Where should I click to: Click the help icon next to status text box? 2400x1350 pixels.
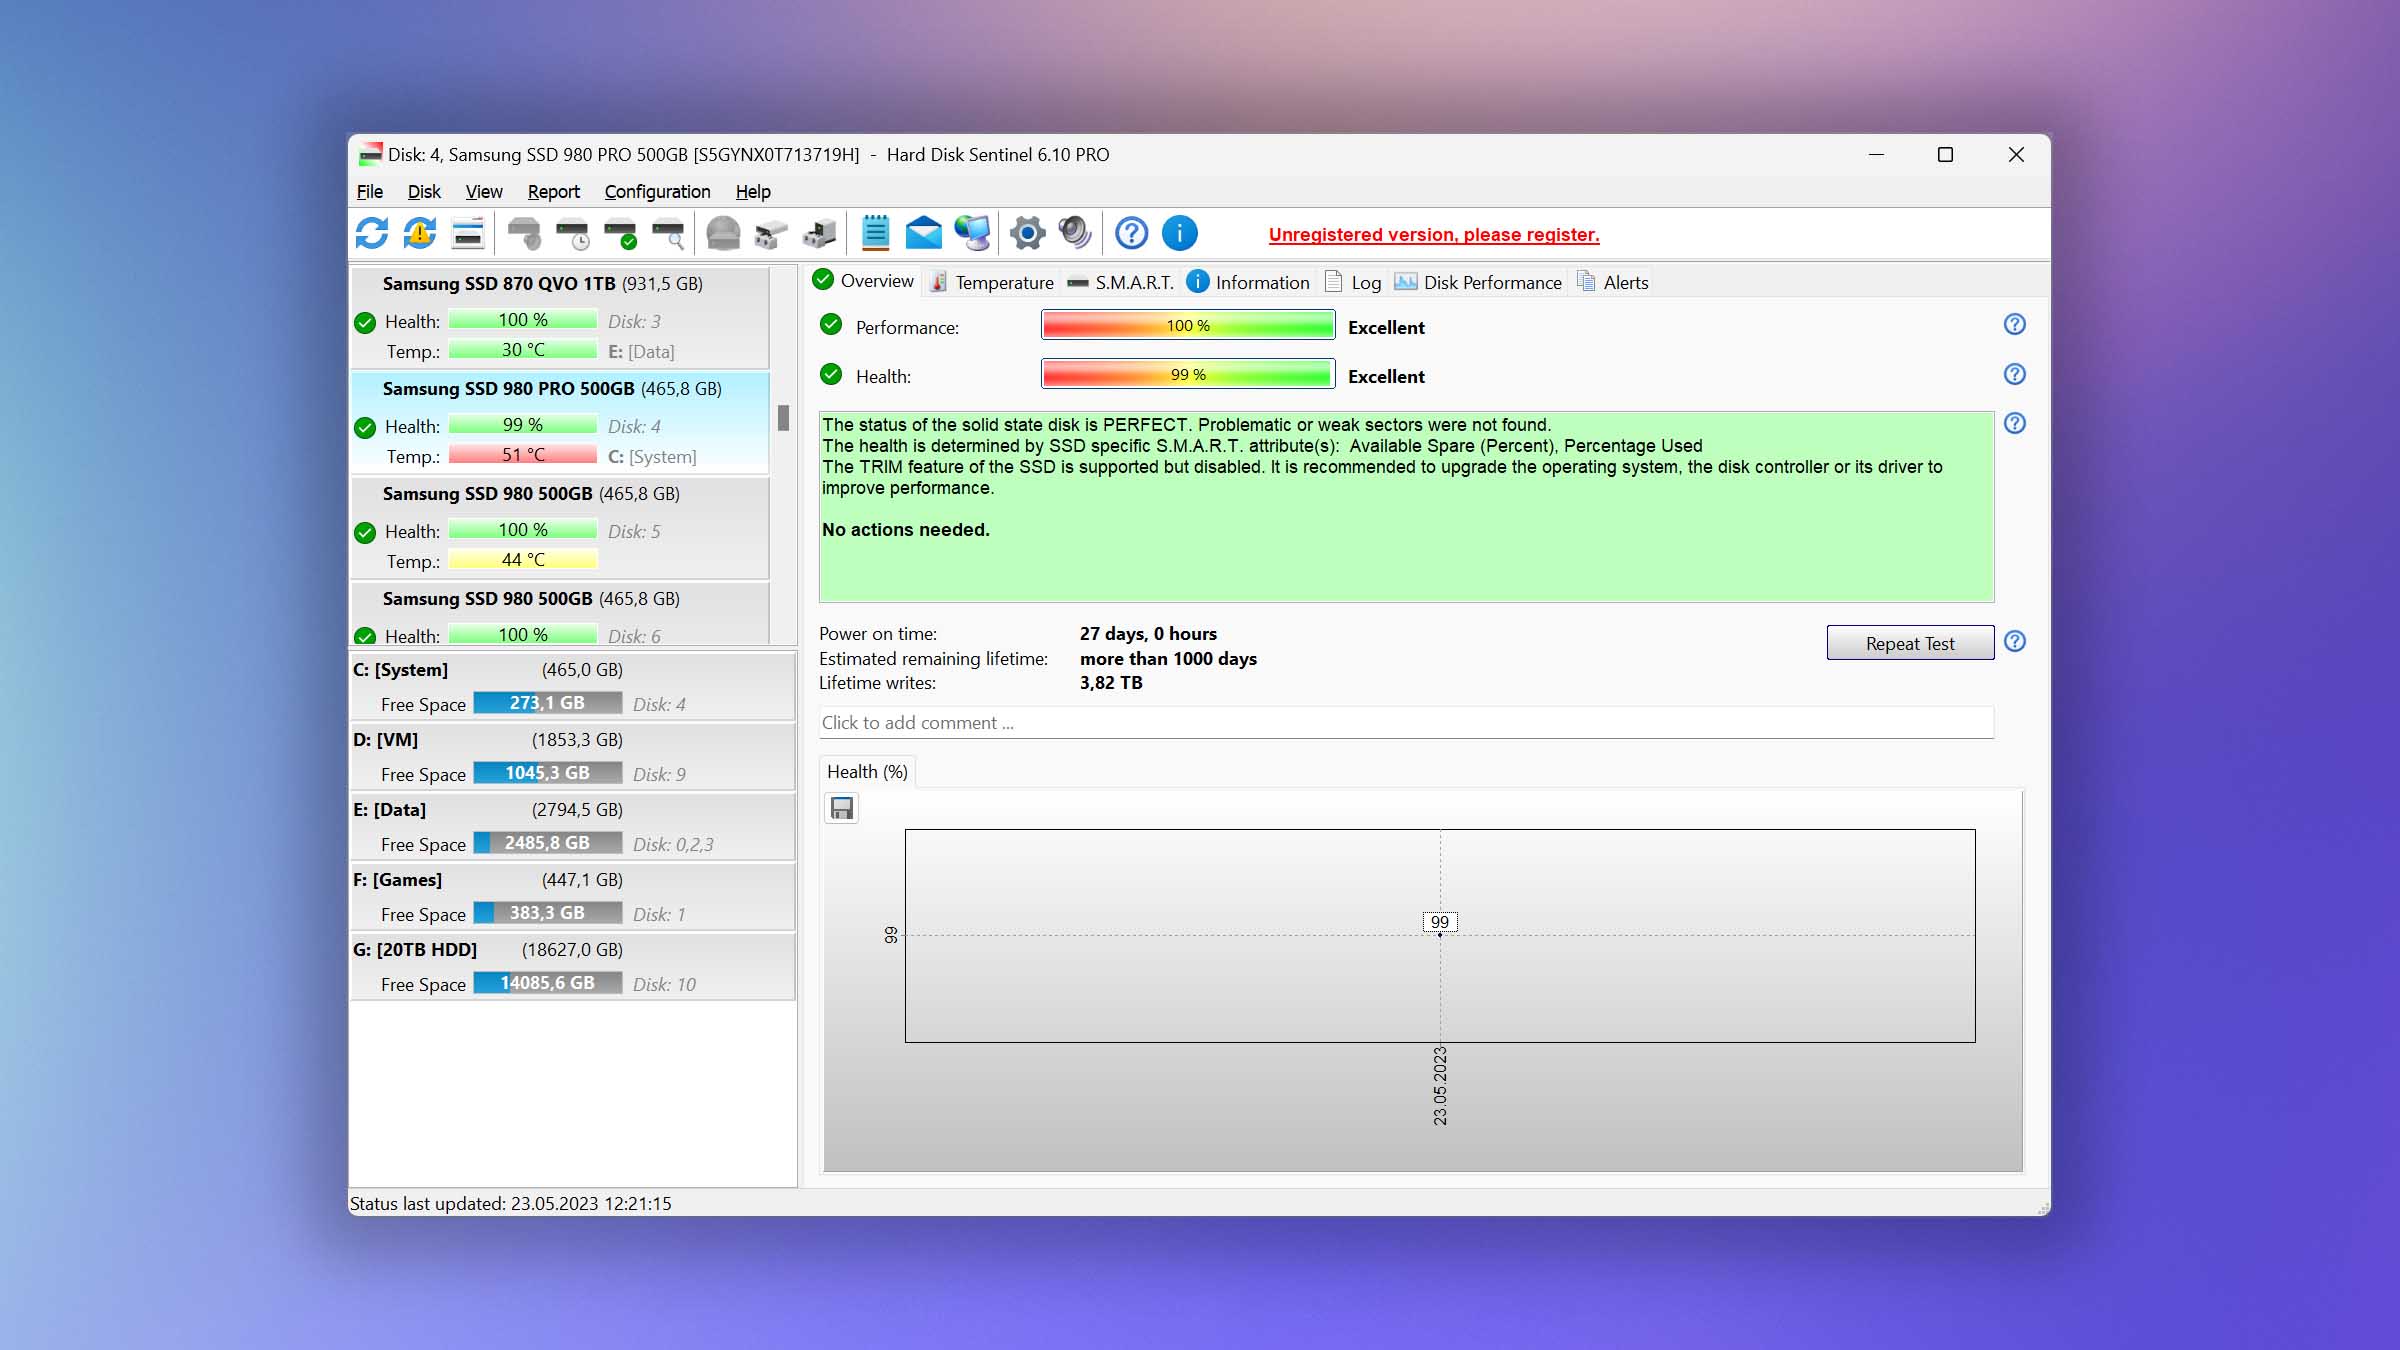coord(2015,423)
